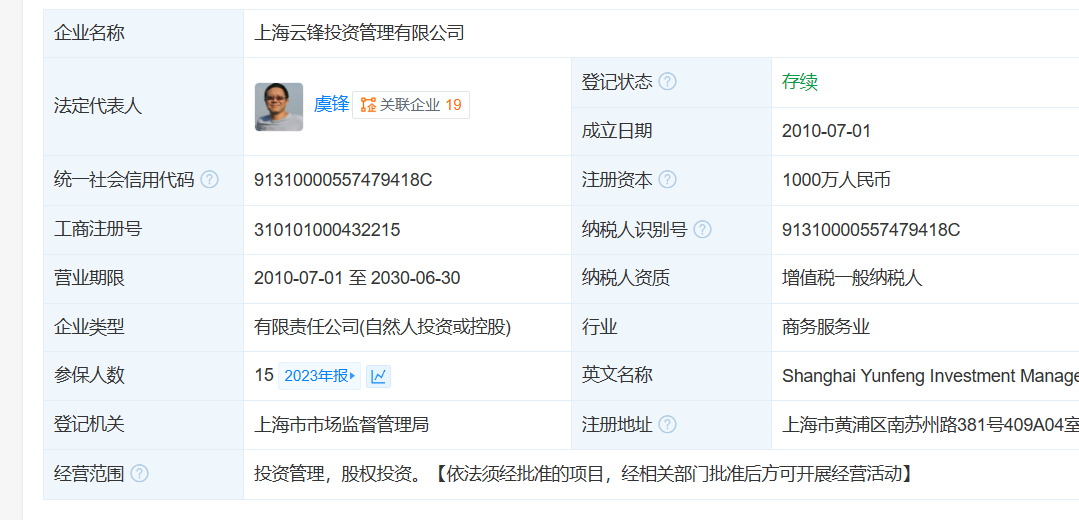Click the help icon next to 注册地址
Screen dimensions: 1079x520
point(667,424)
